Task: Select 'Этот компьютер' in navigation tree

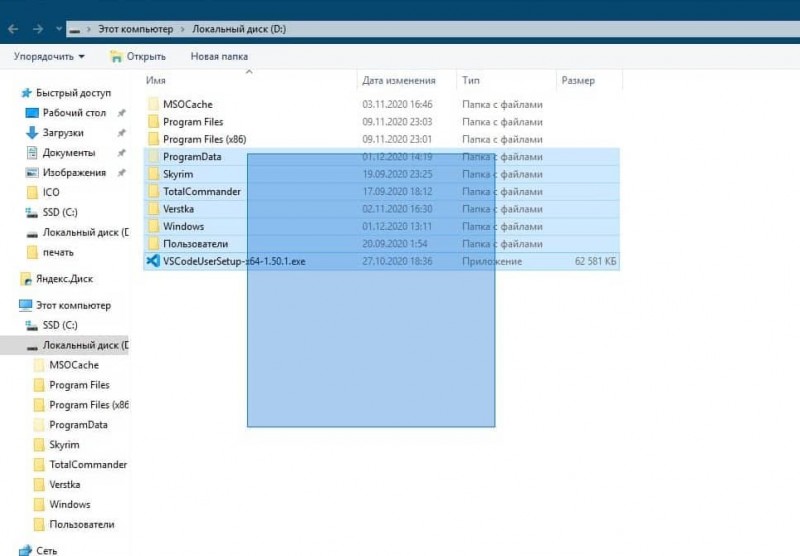Action: click(73, 306)
